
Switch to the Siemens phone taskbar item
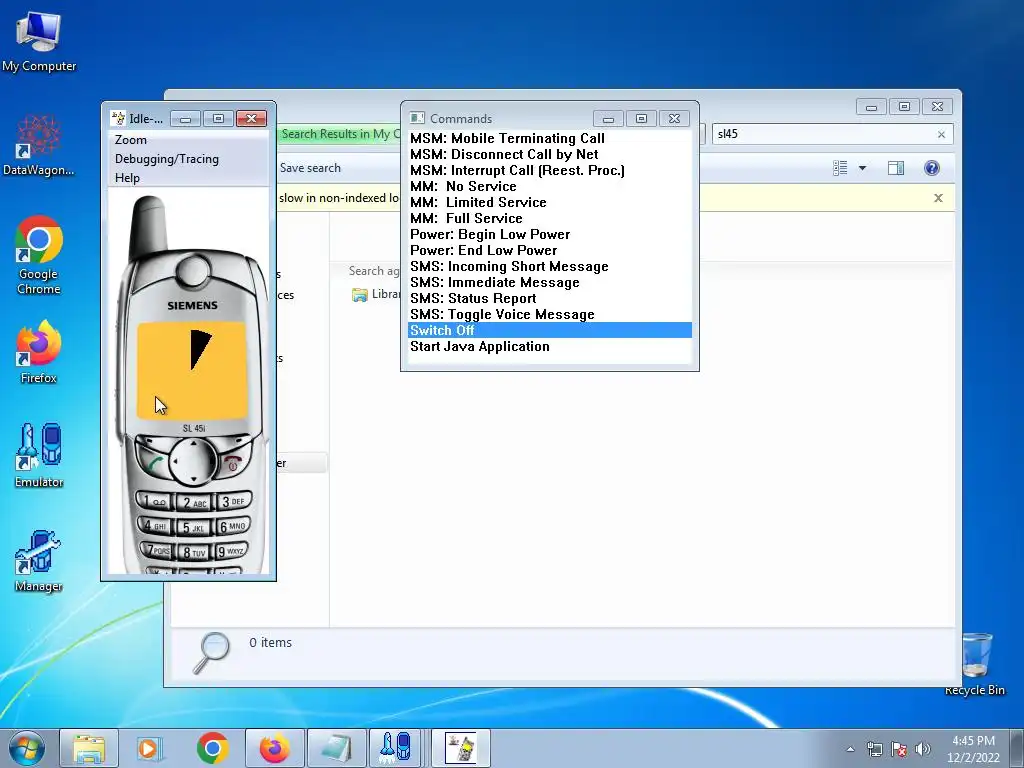460,748
